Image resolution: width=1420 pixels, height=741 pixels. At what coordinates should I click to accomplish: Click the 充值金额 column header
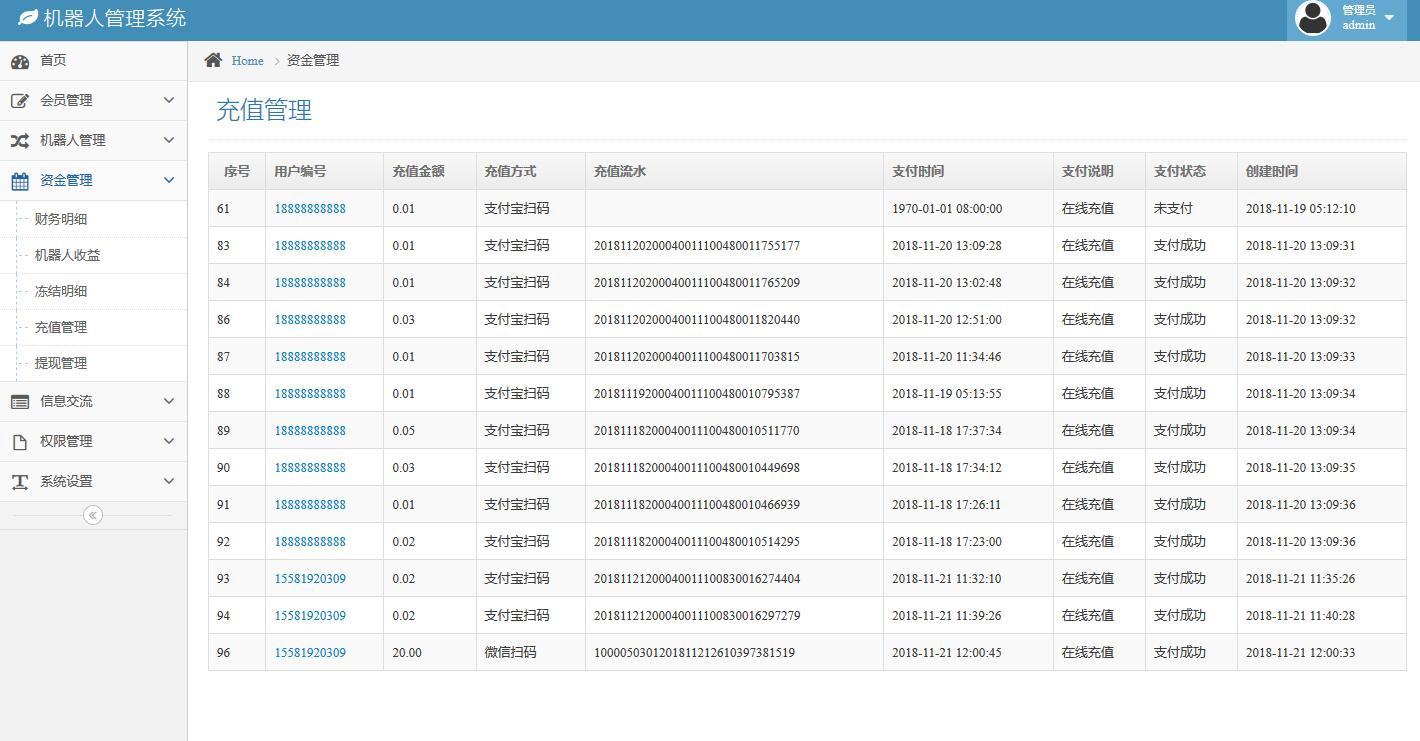pos(418,171)
